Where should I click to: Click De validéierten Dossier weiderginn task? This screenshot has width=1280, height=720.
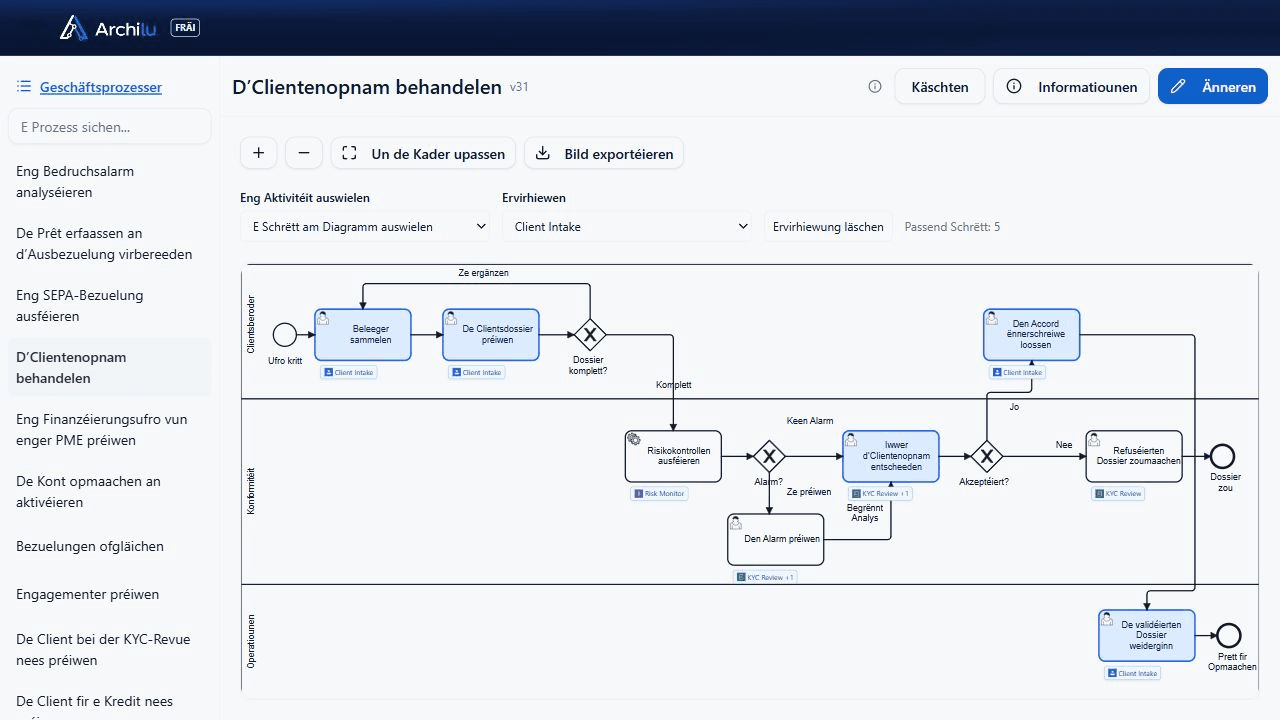(1147, 635)
